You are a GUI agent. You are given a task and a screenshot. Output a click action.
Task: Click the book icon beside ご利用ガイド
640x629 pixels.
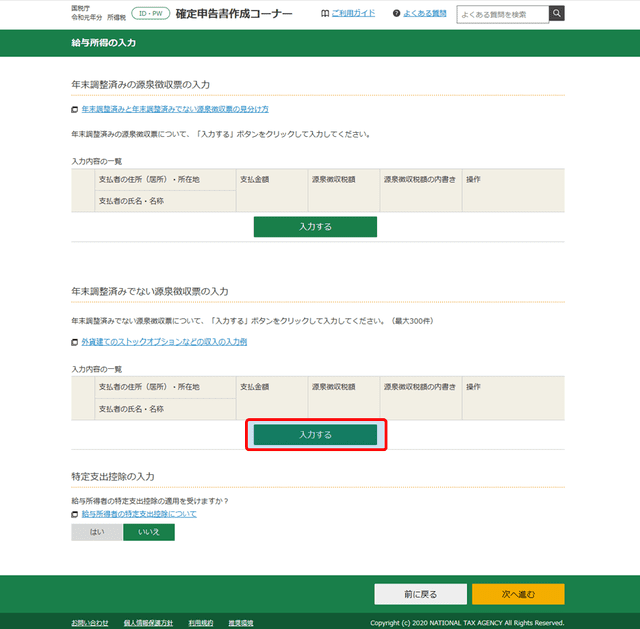(325, 13)
